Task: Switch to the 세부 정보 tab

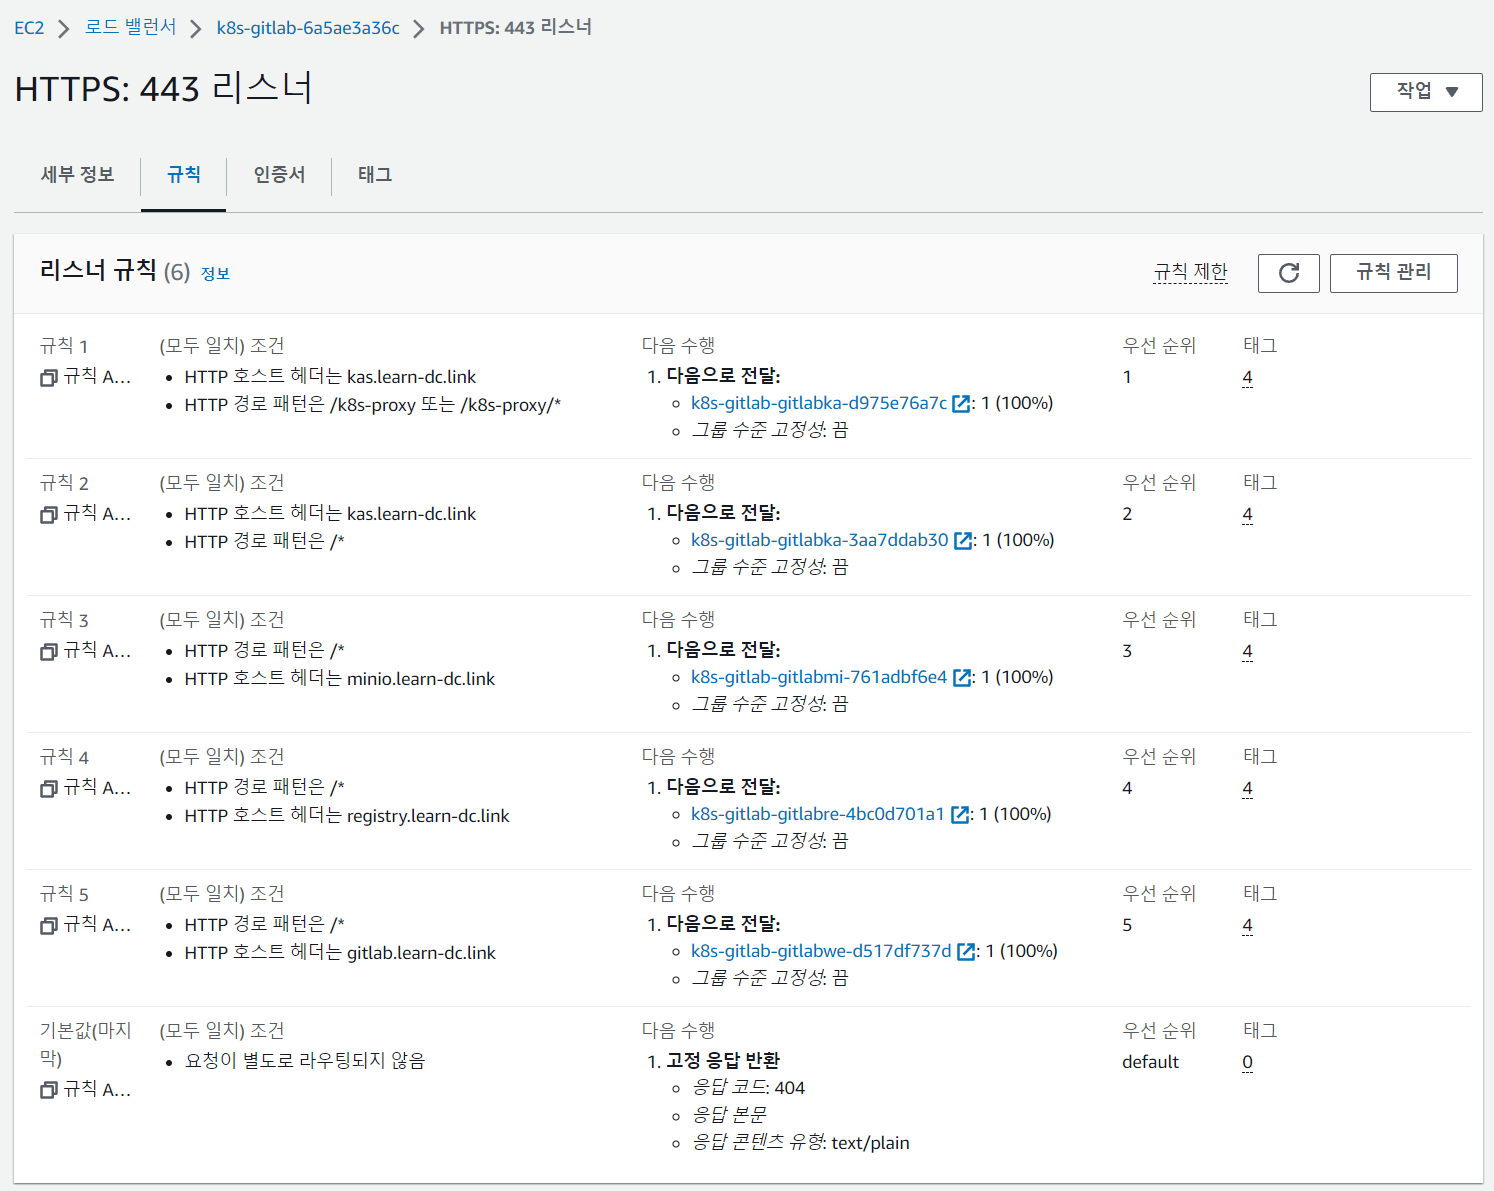Action: (77, 175)
